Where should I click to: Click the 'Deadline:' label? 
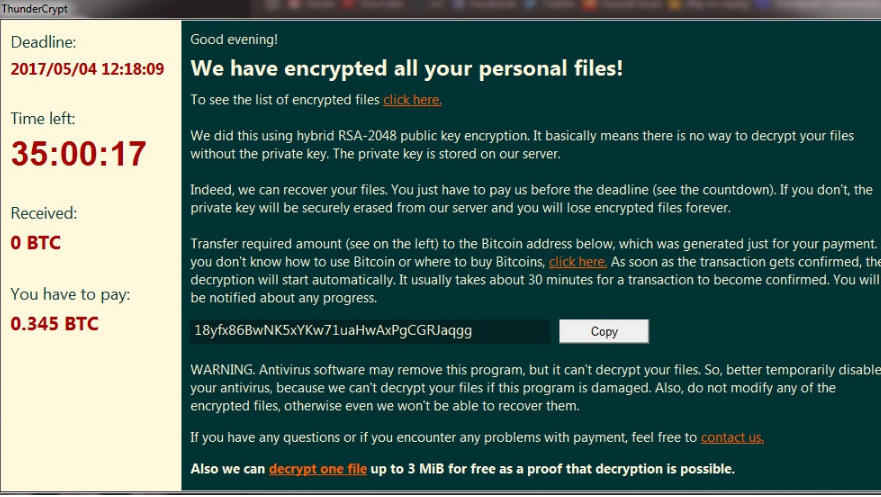coord(43,42)
